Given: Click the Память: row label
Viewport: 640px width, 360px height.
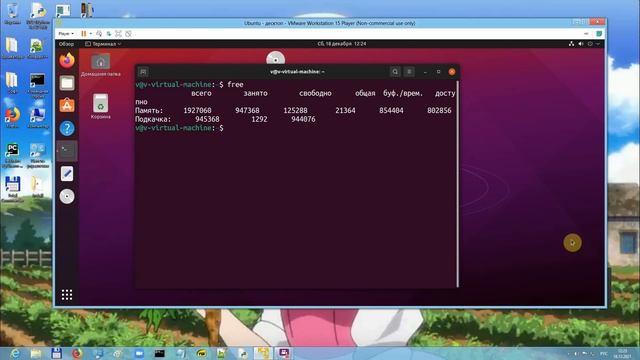Looking at the screenshot, I should [149, 111].
